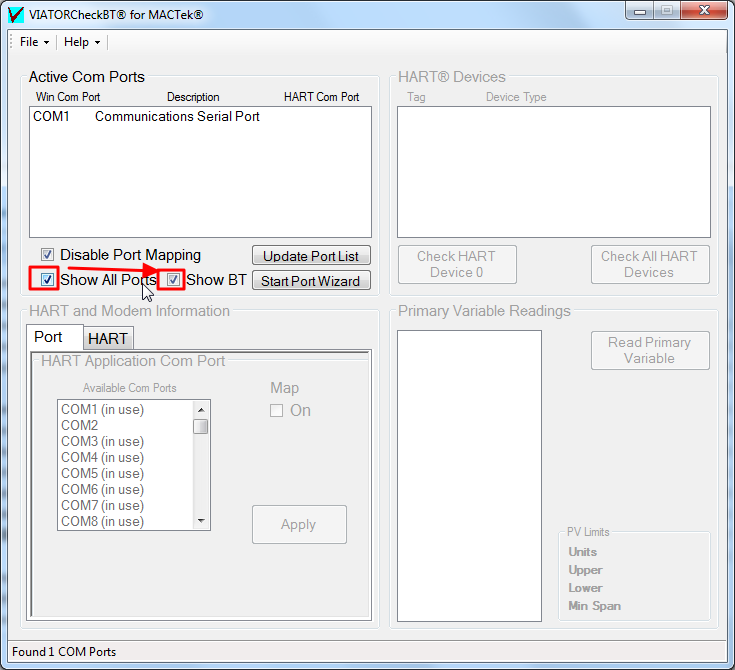735x670 pixels.
Task: Toggle the Show BT checkbox
Action: tap(173, 280)
